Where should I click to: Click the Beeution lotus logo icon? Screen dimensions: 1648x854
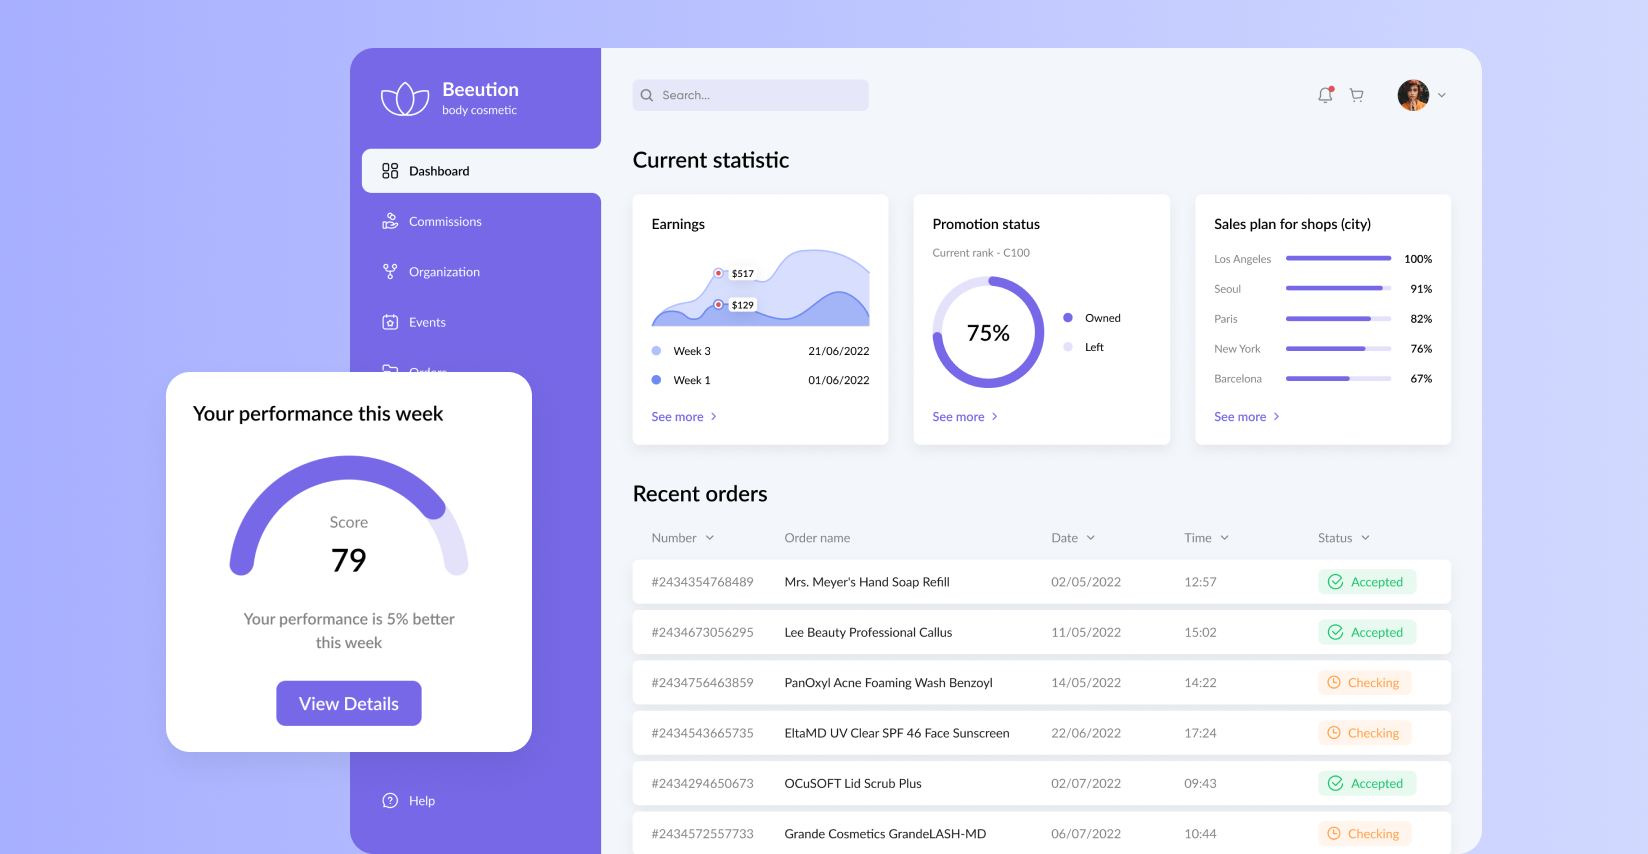[x=405, y=99]
